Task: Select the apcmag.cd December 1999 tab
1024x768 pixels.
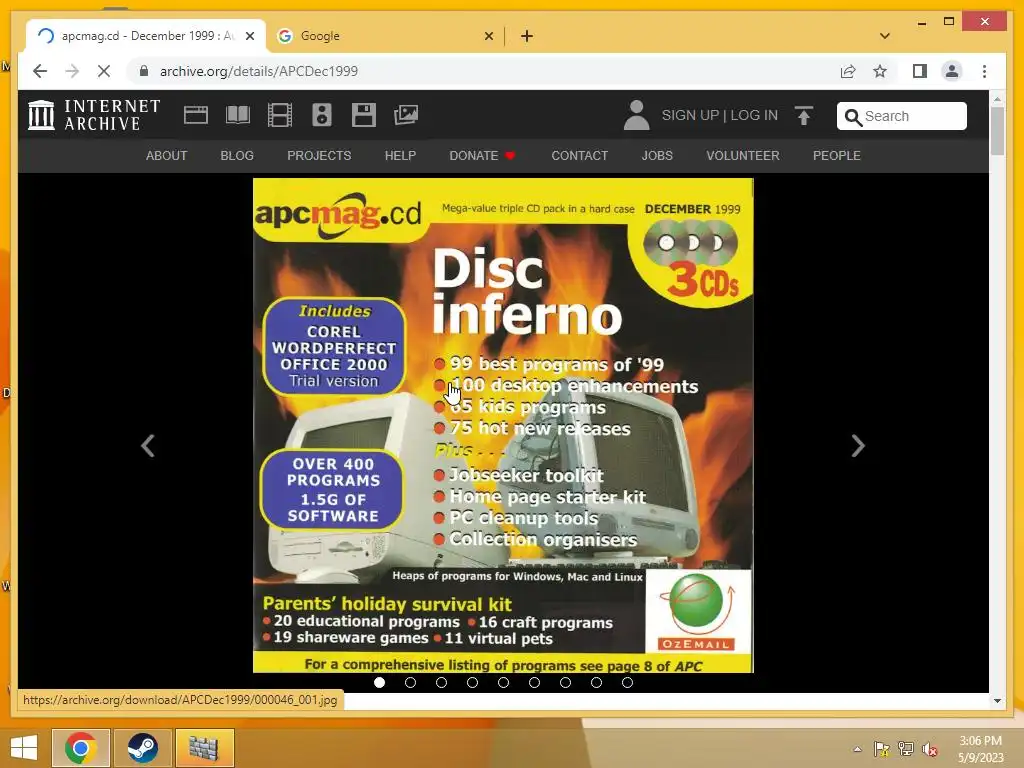Action: pos(146,36)
